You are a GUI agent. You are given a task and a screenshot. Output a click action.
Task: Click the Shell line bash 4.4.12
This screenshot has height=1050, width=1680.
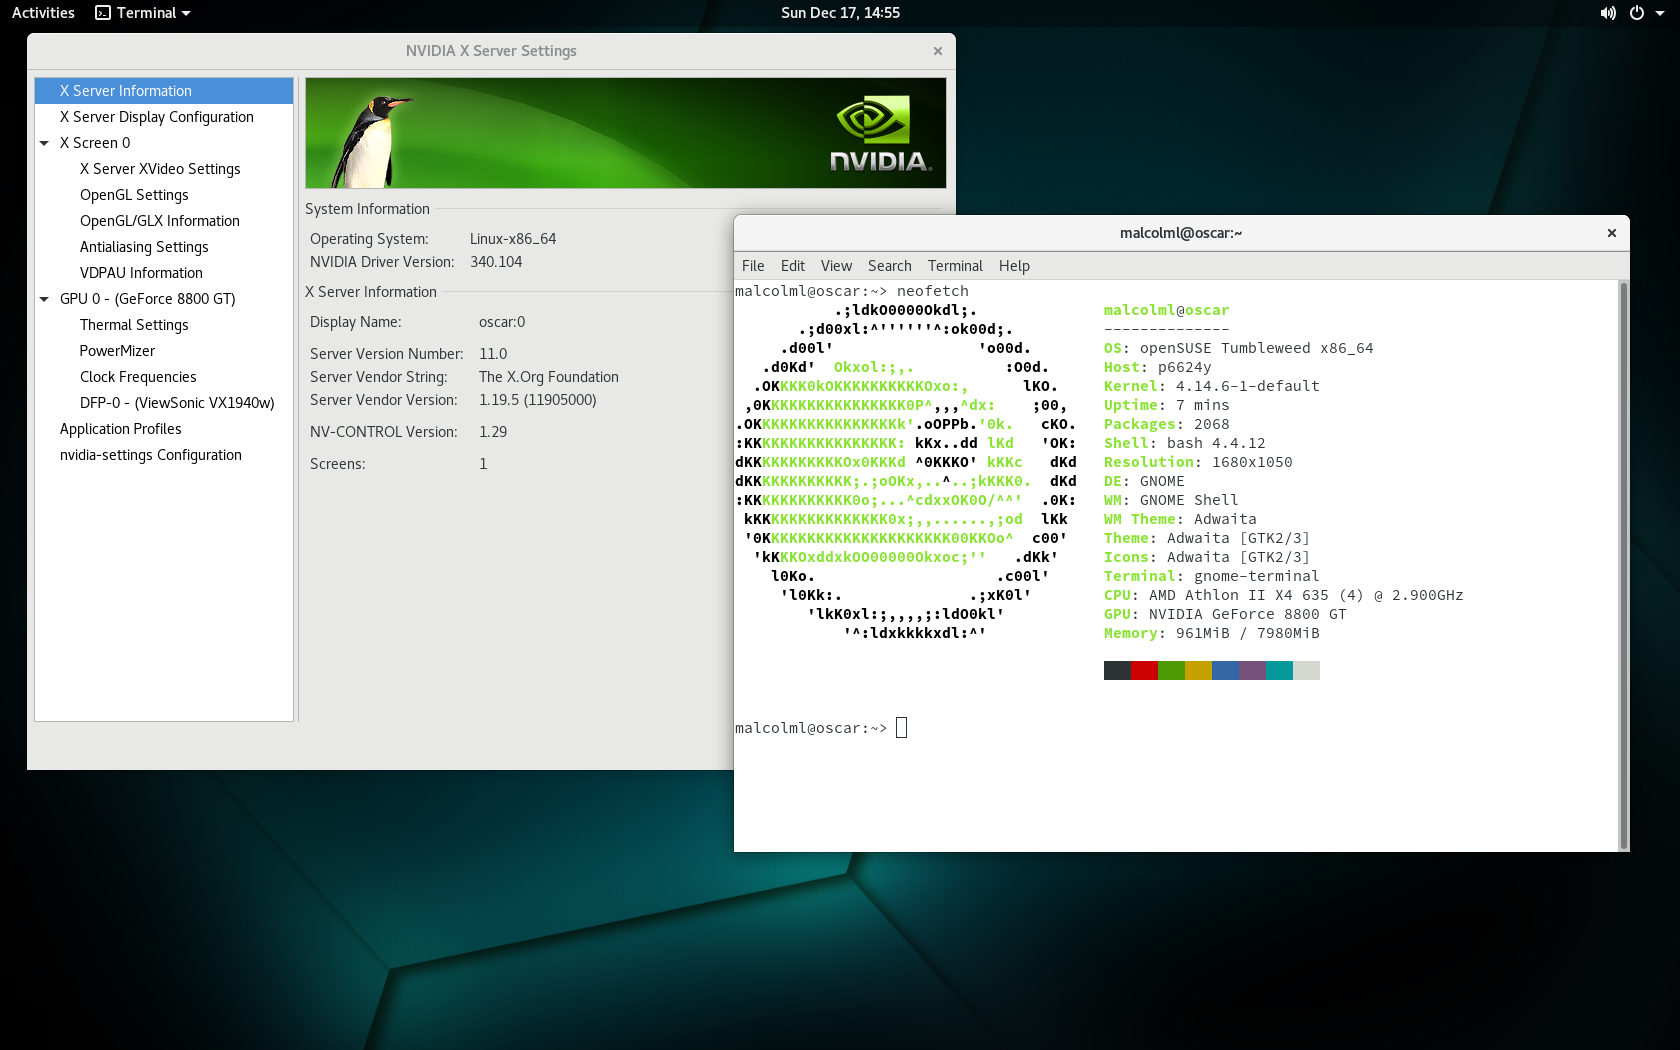1184,444
